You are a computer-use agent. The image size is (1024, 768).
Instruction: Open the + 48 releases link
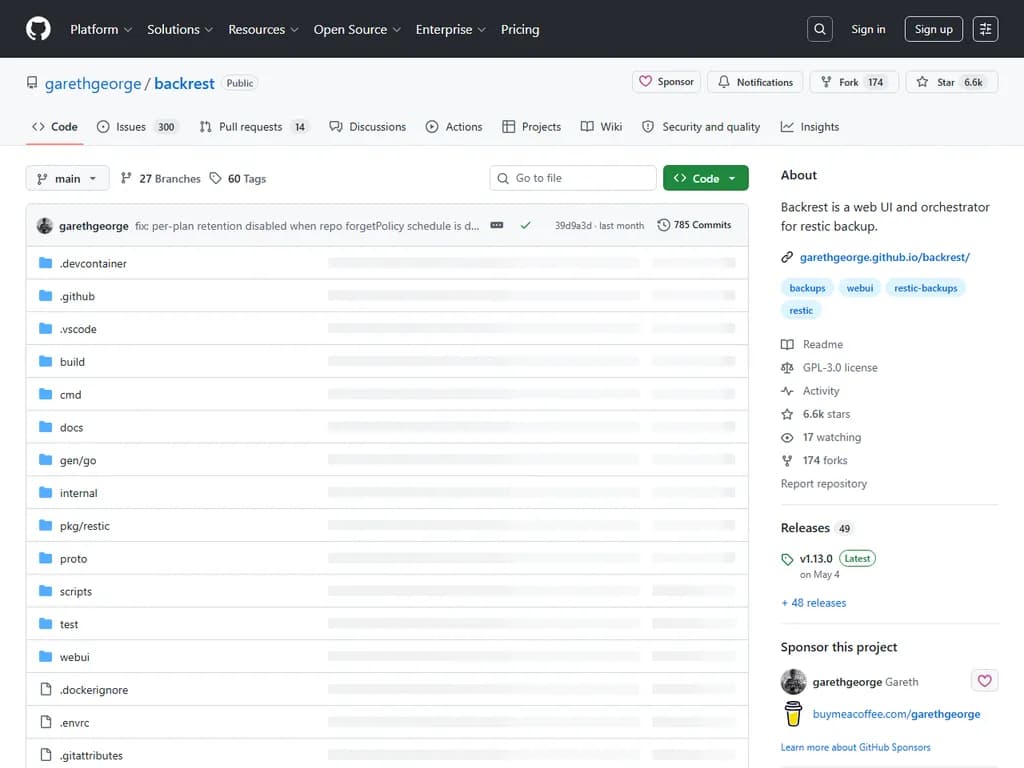[x=814, y=603]
